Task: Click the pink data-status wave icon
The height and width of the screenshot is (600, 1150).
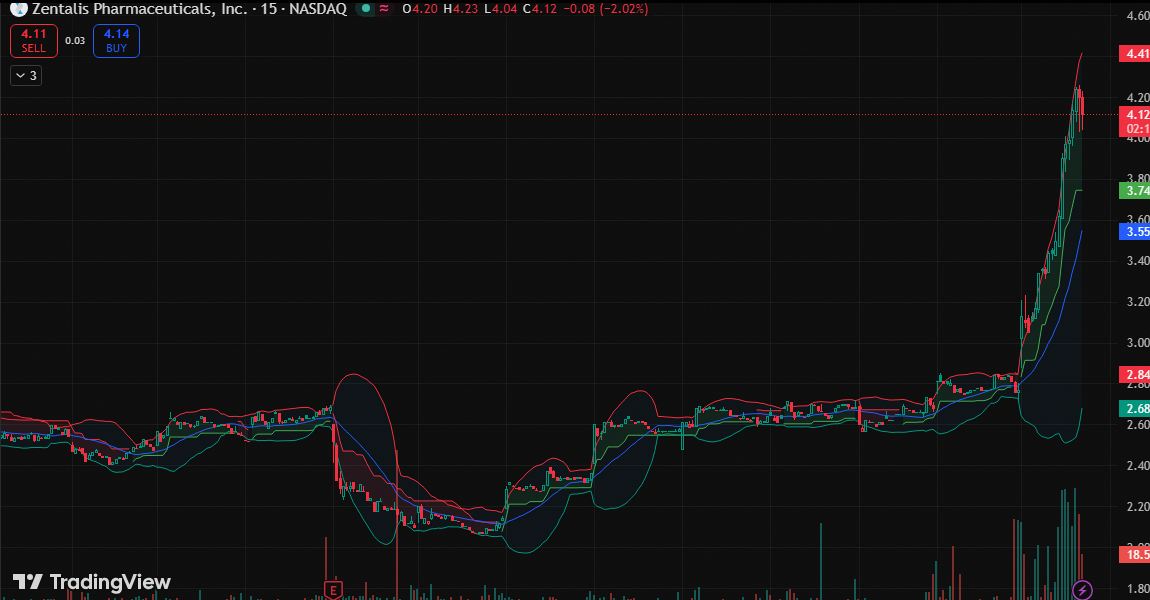Action: [384, 9]
